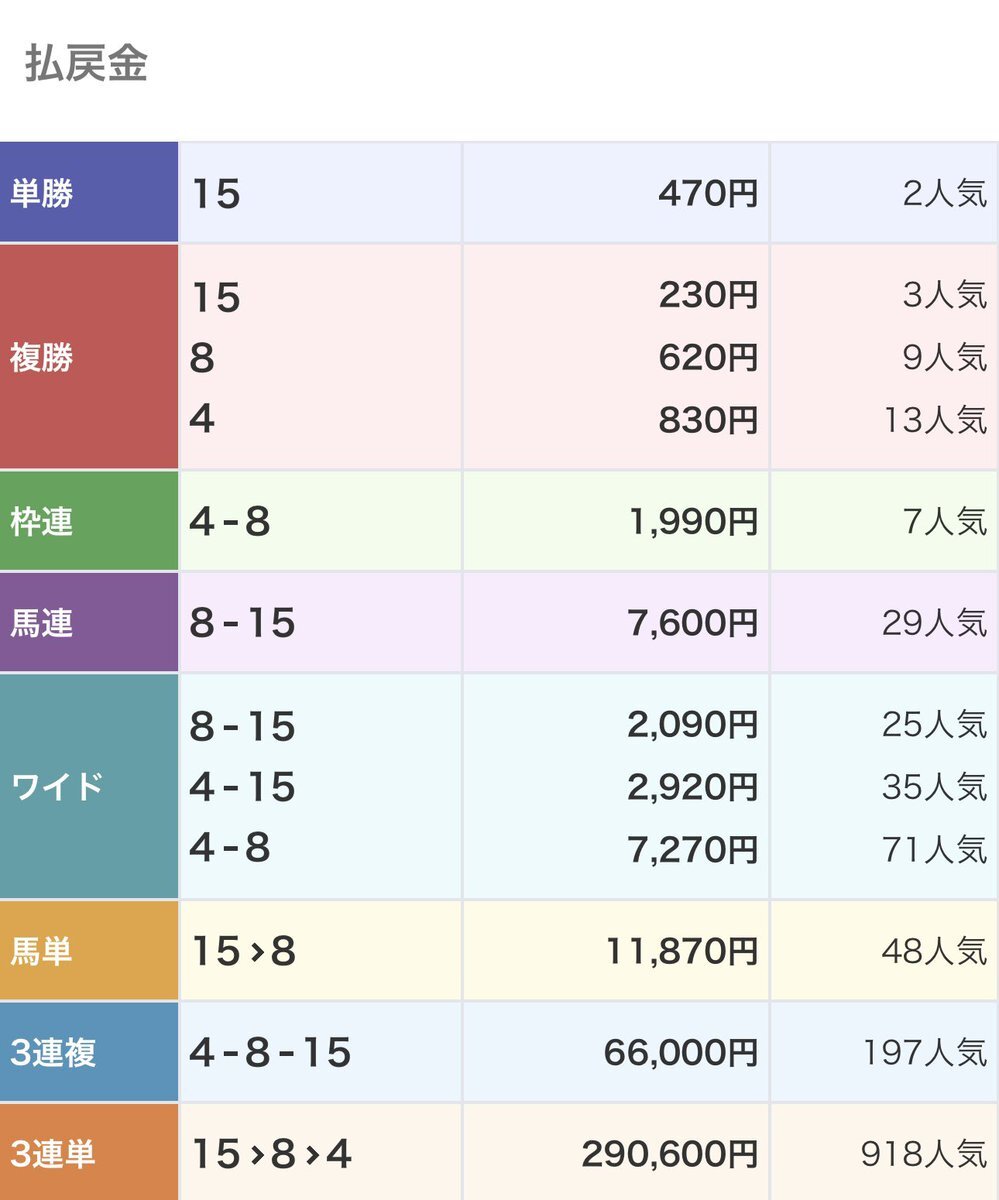This screenshot has width=999, height=1200.
Task: Click the 11,870円 exacta payout
Action: [681, 951]
